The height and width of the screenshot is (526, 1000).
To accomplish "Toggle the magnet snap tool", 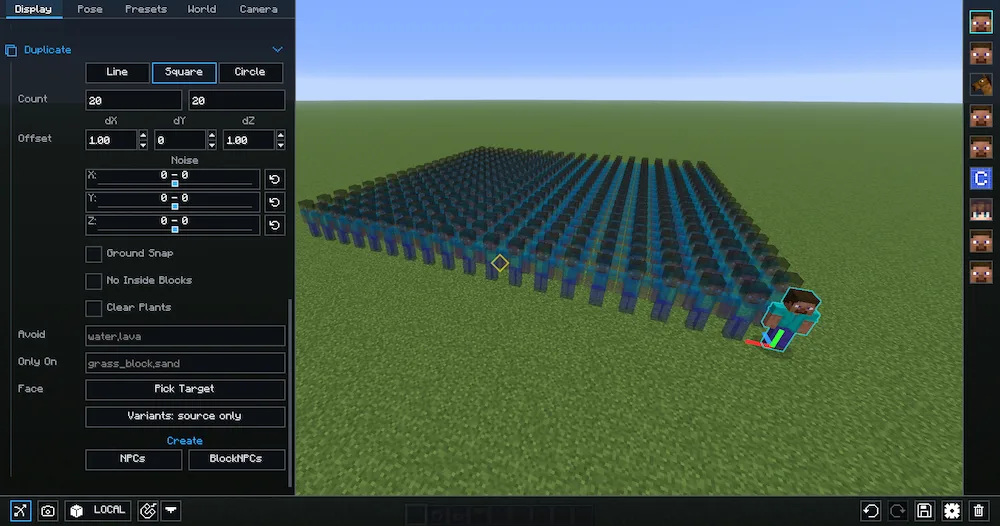I will tap(148, 510).
